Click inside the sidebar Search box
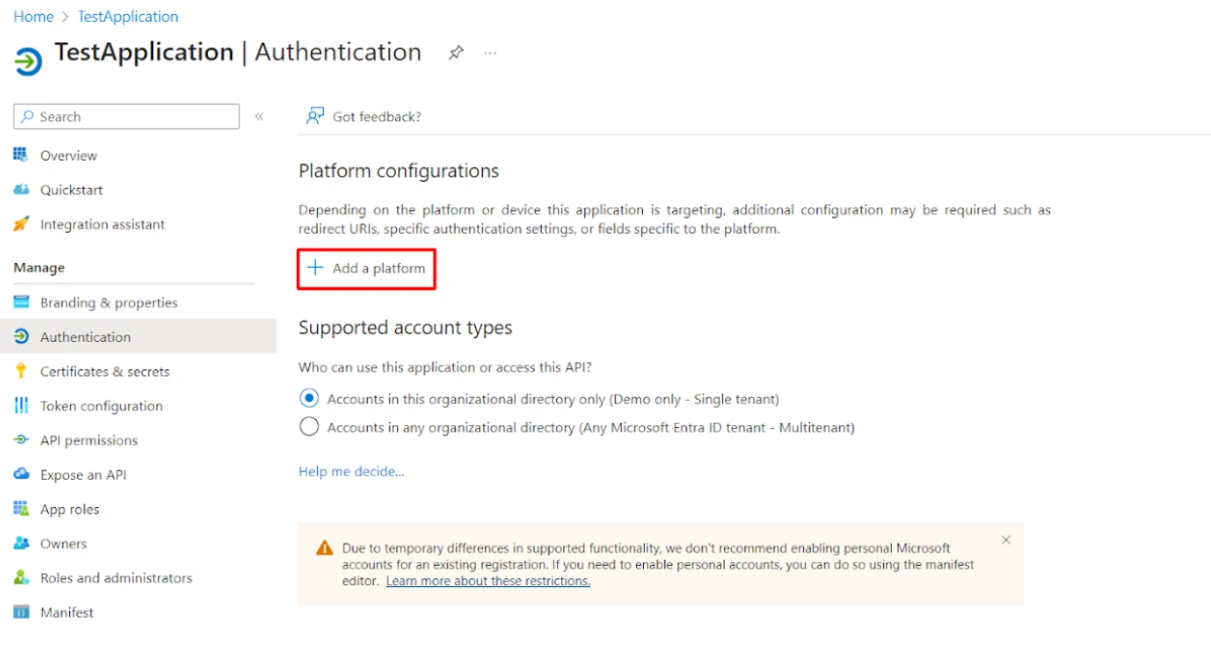 click(x=125, y=116)
